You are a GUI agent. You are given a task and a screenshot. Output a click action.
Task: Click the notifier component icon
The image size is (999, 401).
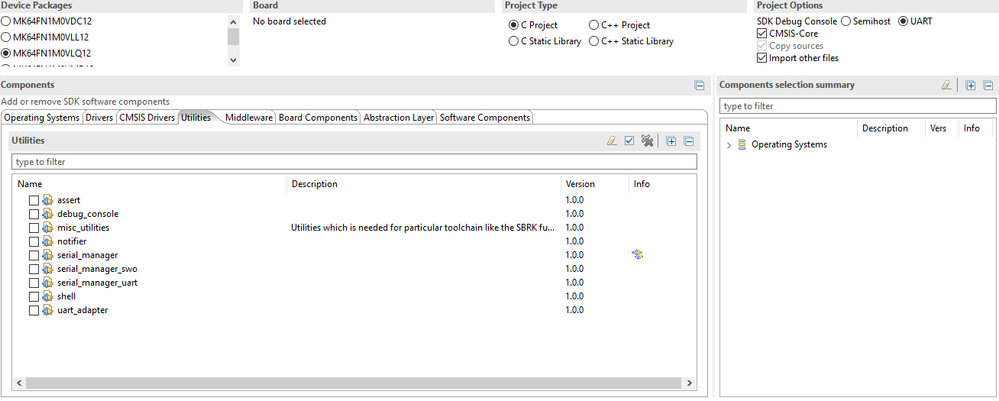click(48, 242)
